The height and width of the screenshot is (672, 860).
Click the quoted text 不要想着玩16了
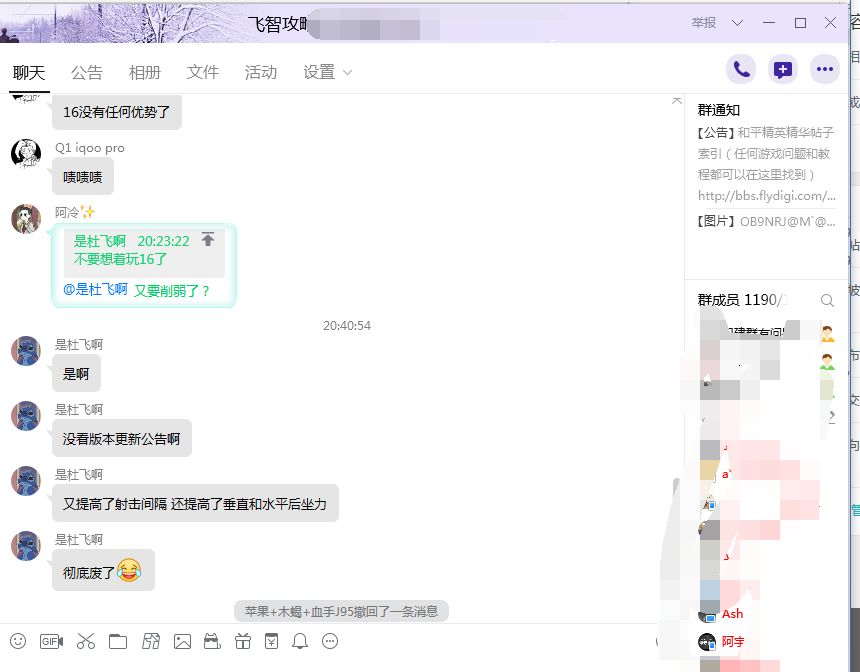pyautogui.click(x=120, y=259)
